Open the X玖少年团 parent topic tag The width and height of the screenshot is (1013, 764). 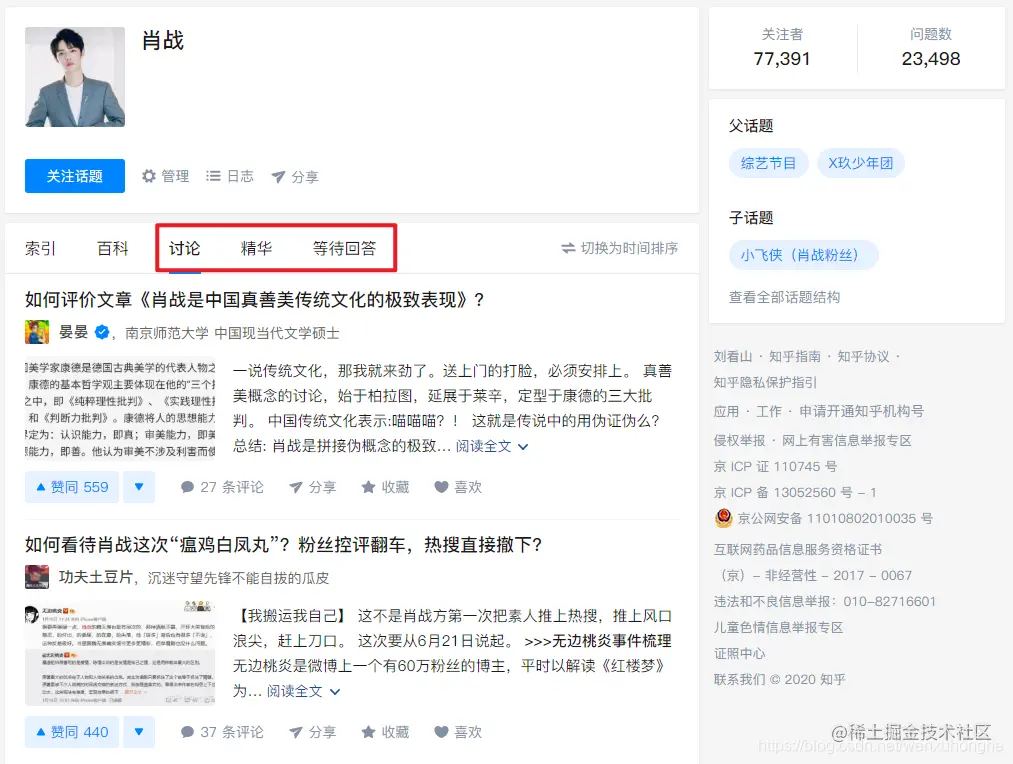point(861,163)
